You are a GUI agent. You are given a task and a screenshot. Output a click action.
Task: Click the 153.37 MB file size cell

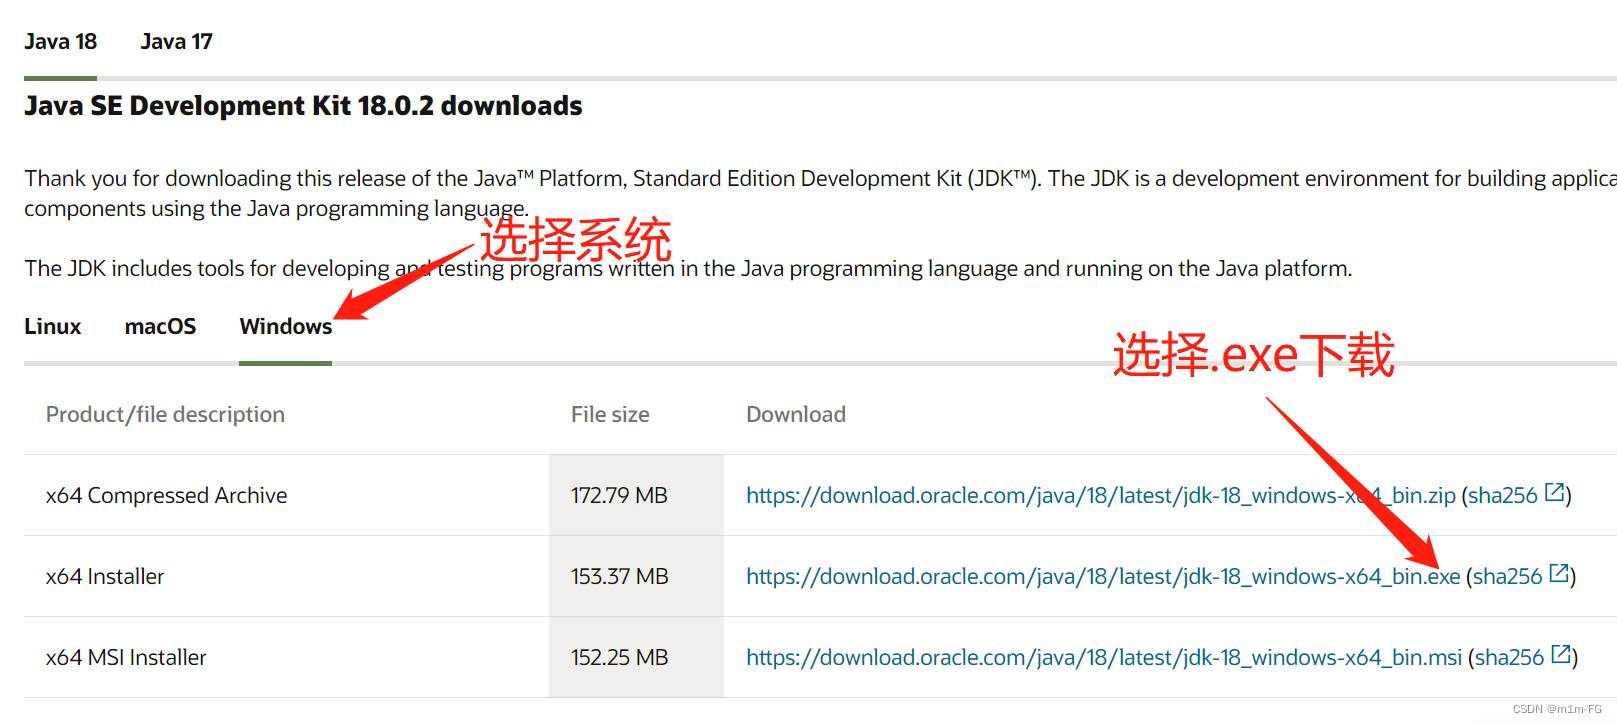[x=636, y=576]
